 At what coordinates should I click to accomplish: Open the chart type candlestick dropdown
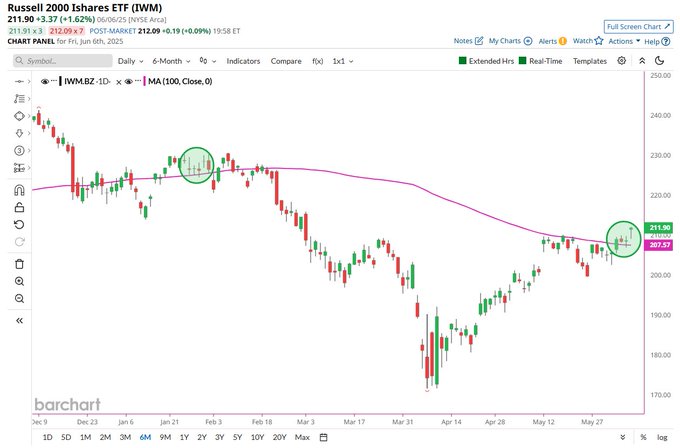pos(208,61)
